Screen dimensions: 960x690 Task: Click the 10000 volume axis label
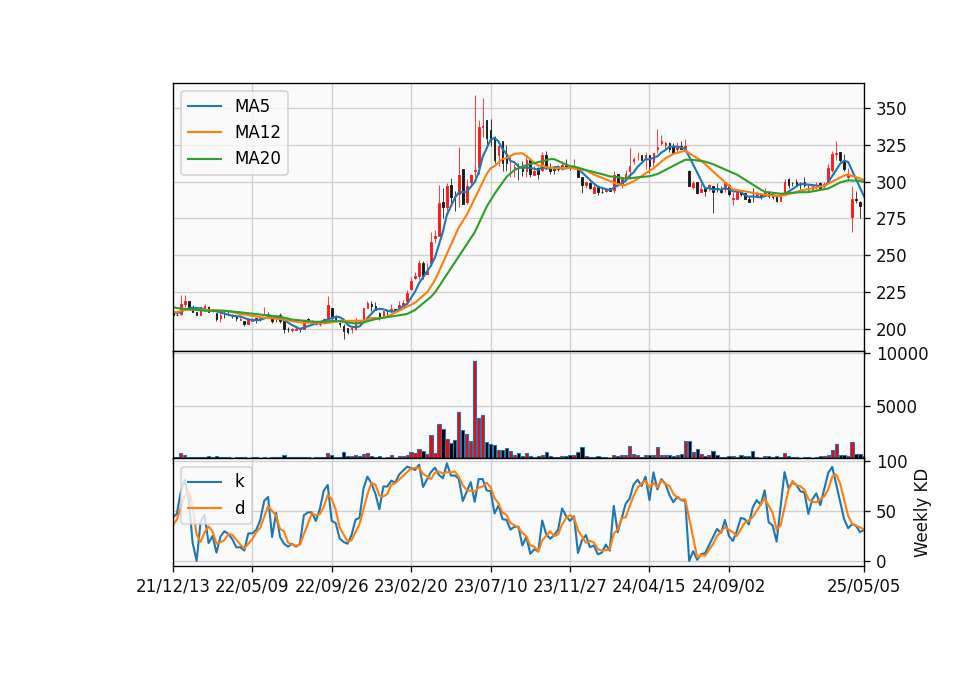click(x=902, y=354)
